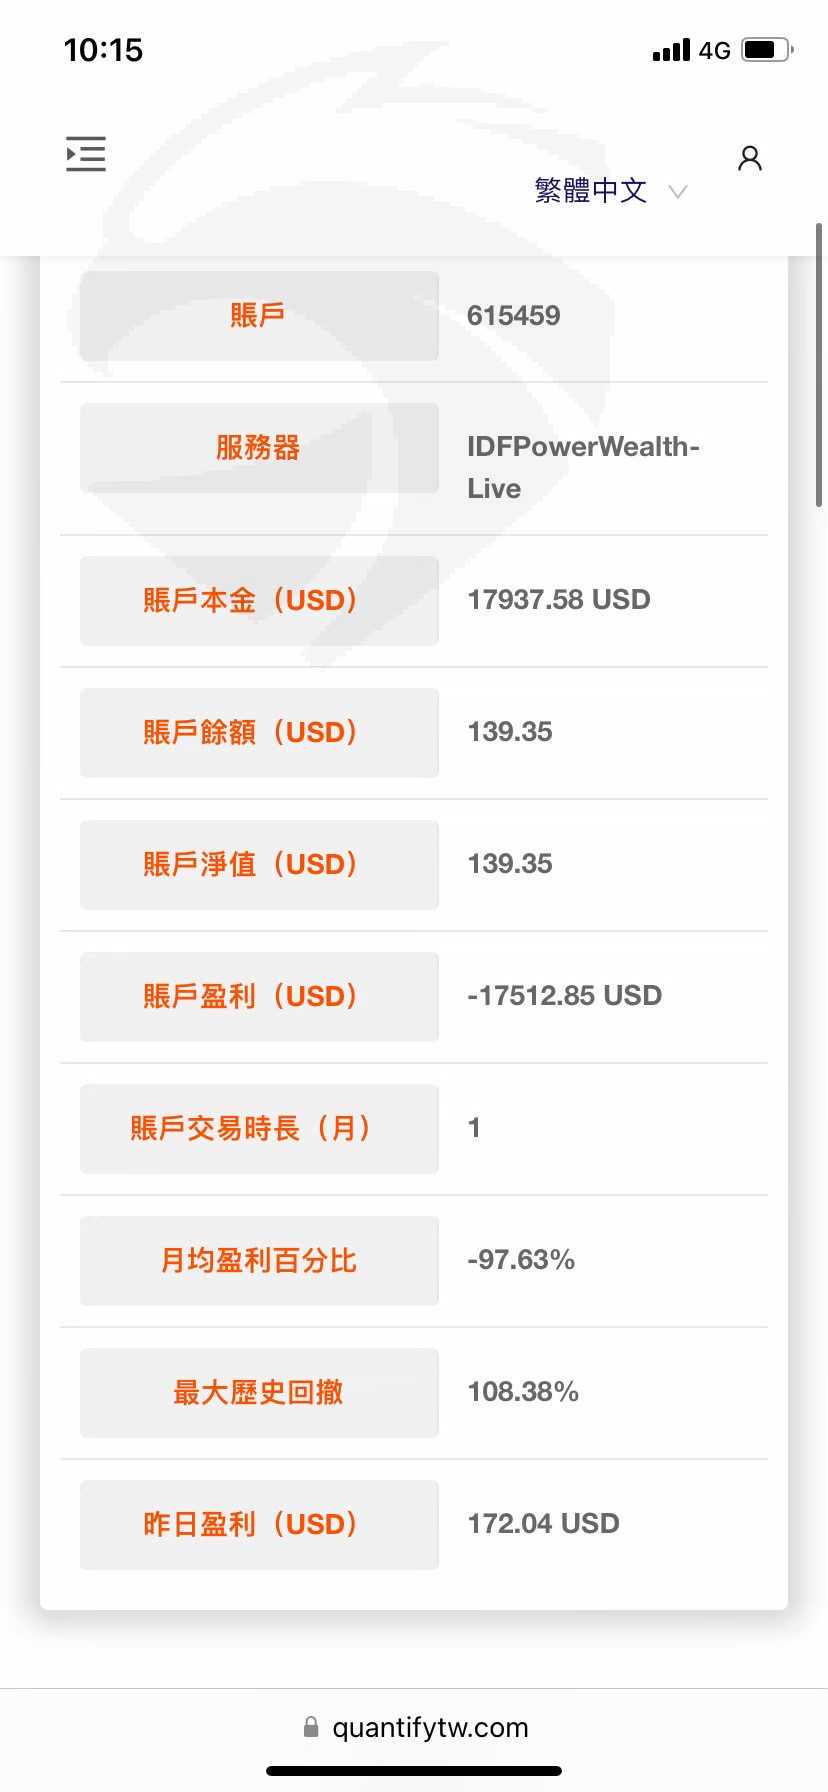Select the 繁體中文 language label
Image resolution: width=828 pixels, height=1792 pixels.
[590, 190]
